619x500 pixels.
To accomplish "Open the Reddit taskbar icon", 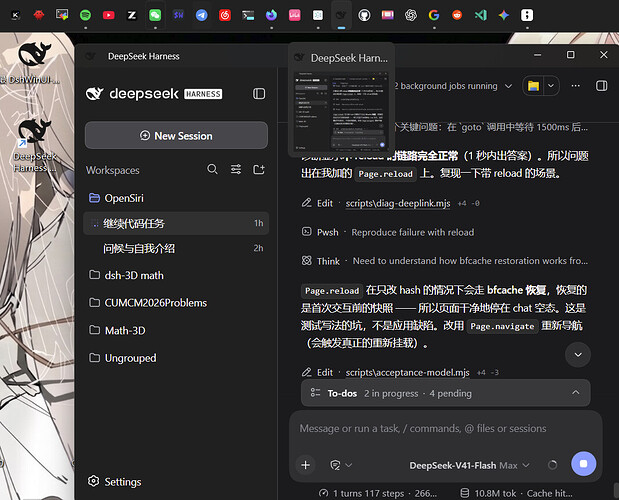I will 457,15.
